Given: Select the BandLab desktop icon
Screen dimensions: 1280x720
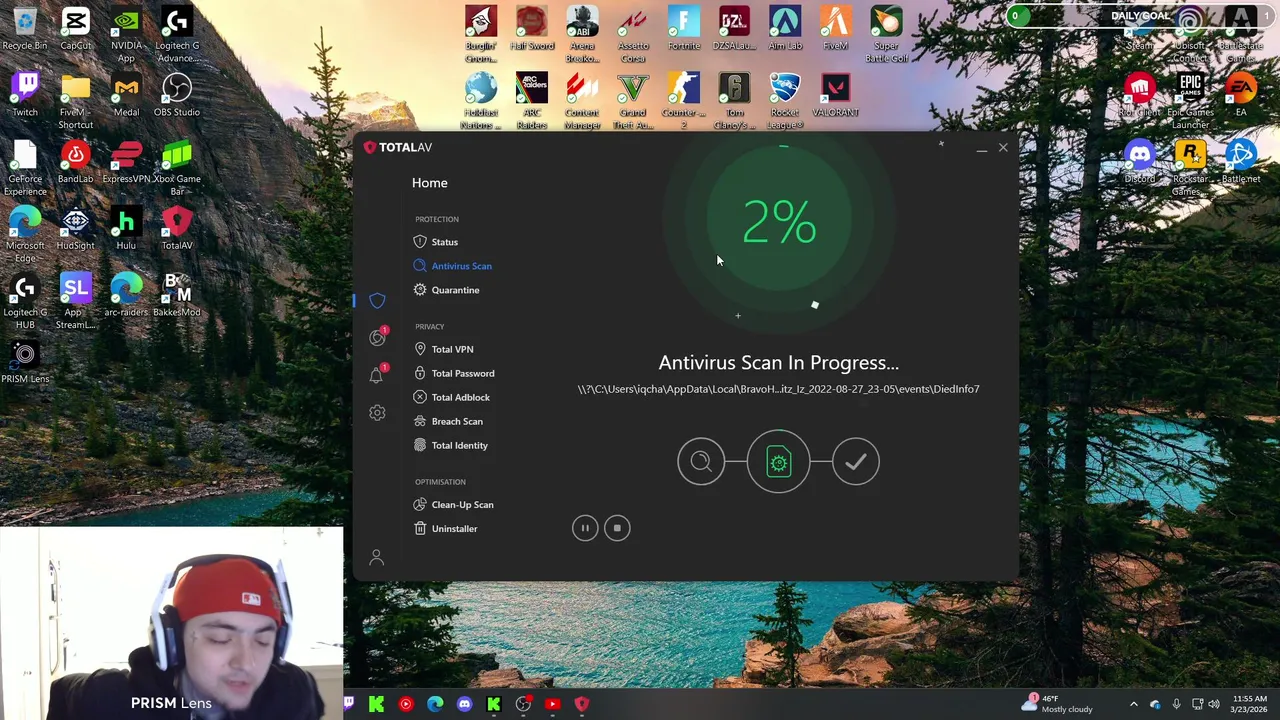Looking at the screenshot, I should pyautogui.click(x=76, y=162).
